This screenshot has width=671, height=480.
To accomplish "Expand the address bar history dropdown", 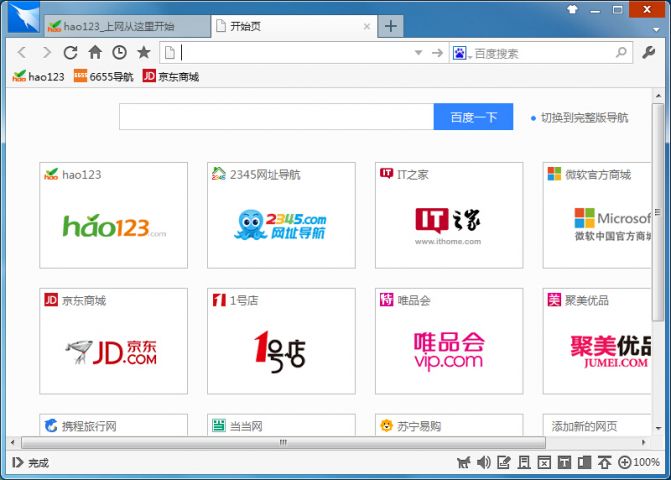I will [419, 52].
